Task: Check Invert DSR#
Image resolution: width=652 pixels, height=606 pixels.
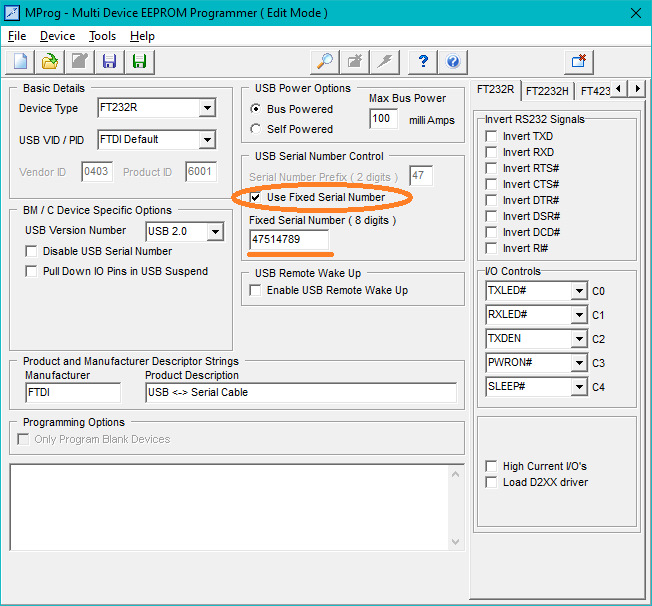Action: click(x=491, y=216)
